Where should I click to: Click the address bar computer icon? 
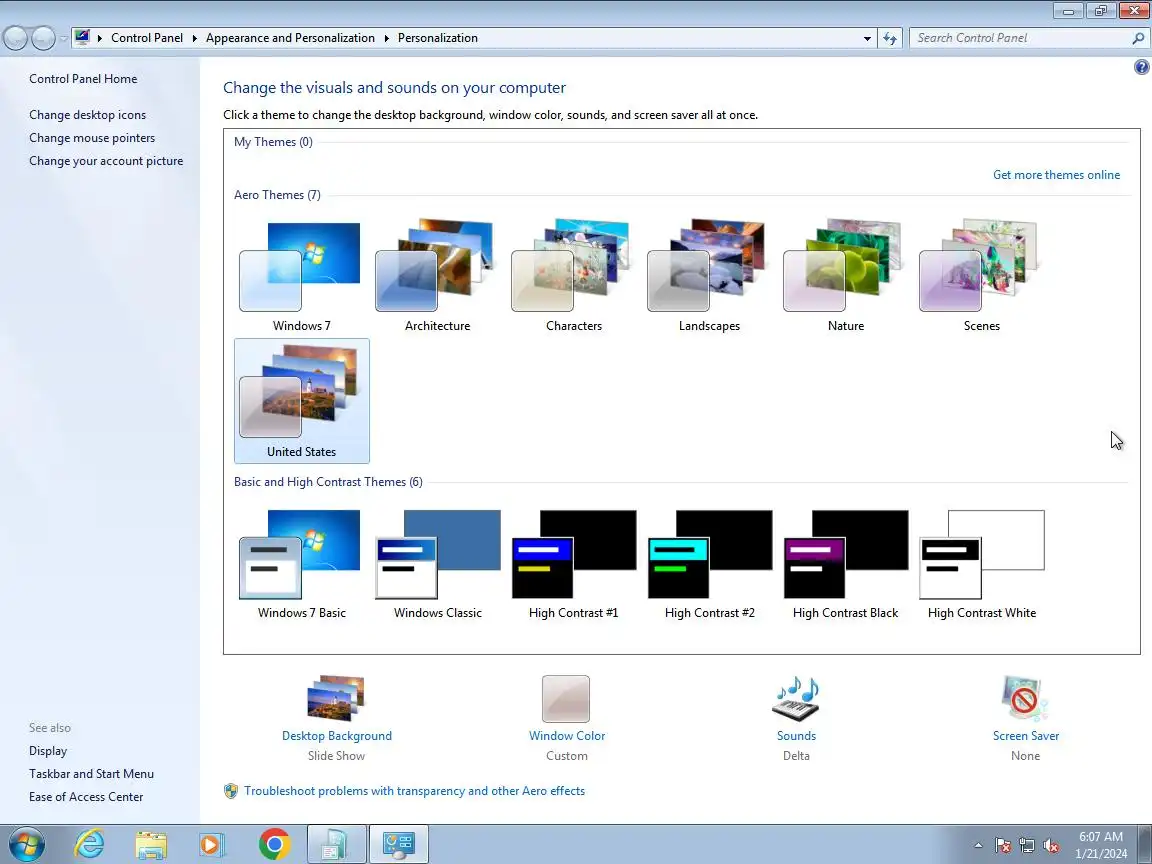[x=82, y=37]
